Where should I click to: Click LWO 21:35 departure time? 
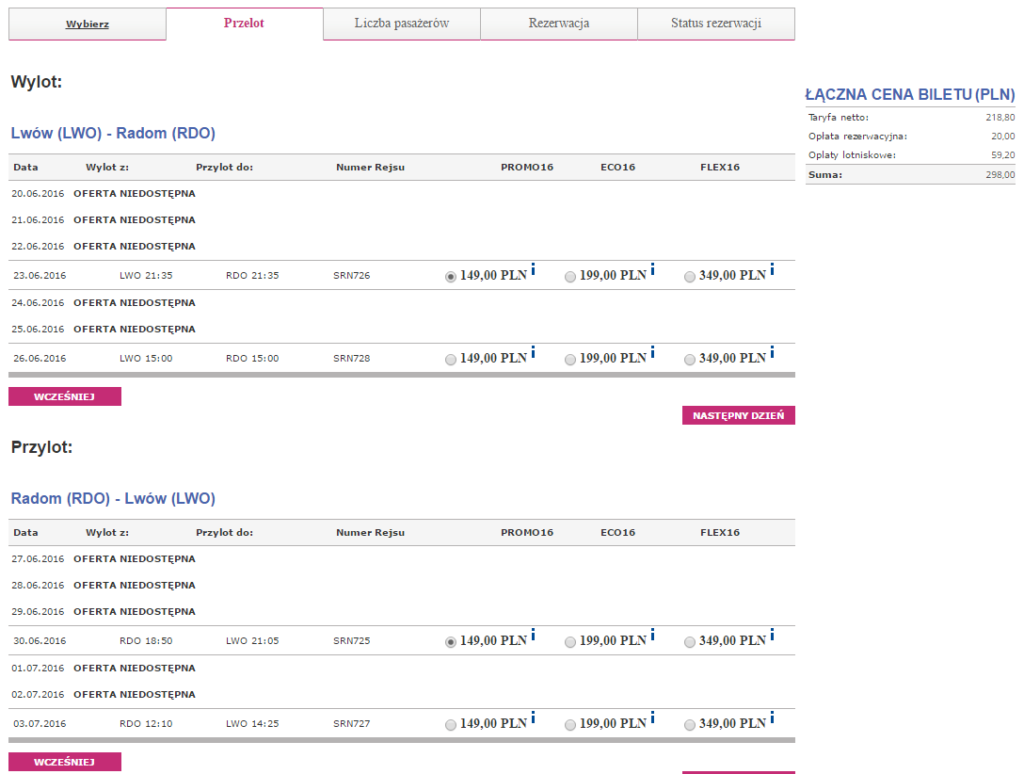click(x=146, y=276)
